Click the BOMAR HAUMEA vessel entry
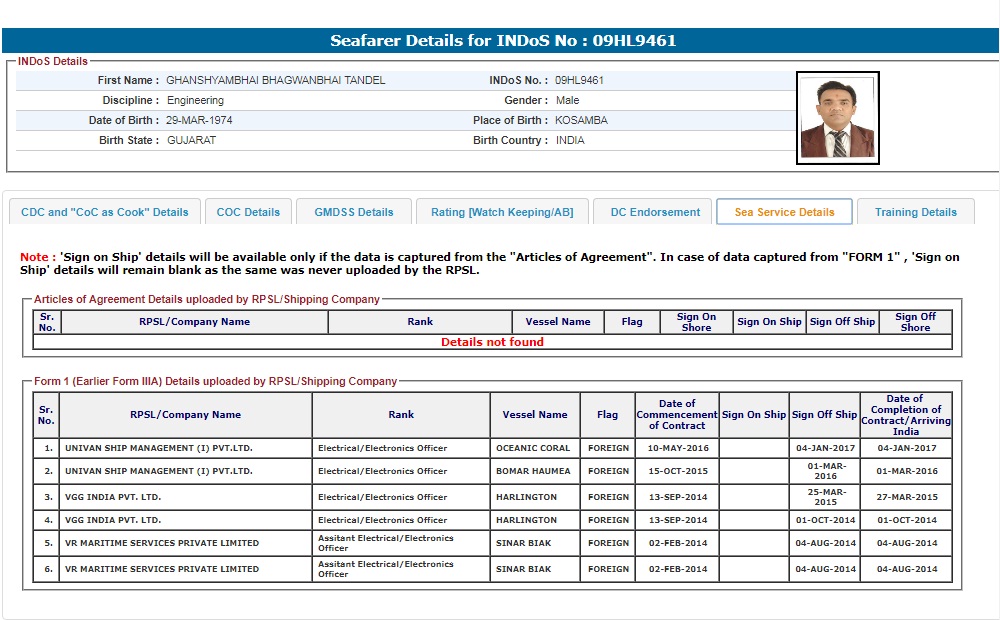The width and height of the screenshot is (1000, 620). pyautogui.click(x=533, y=471)
